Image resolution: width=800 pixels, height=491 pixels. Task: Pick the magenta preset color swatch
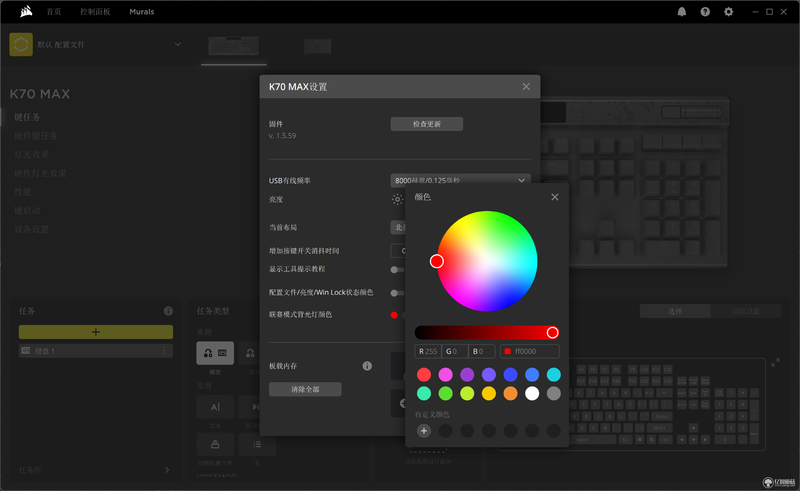[x=445, y=375]
